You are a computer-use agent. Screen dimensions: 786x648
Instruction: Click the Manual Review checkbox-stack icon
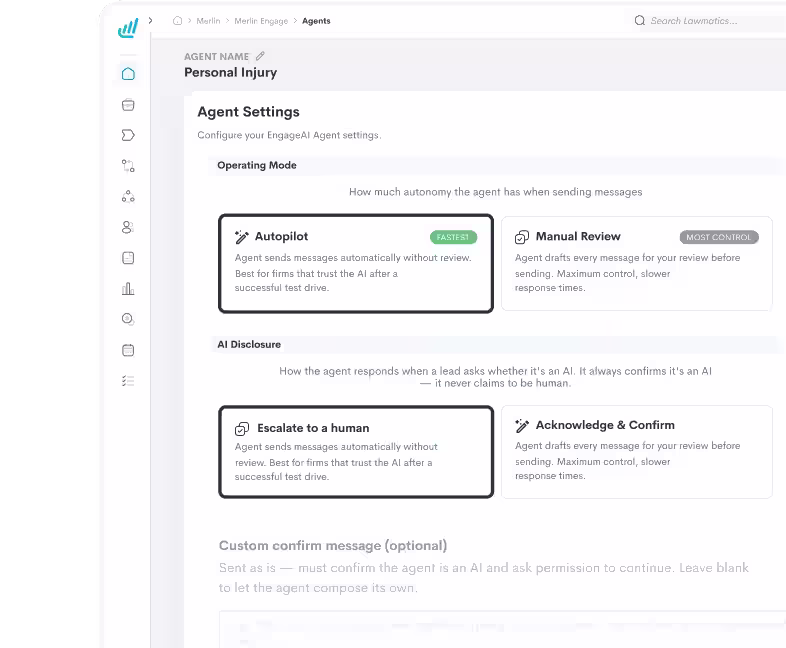point(522,237)
